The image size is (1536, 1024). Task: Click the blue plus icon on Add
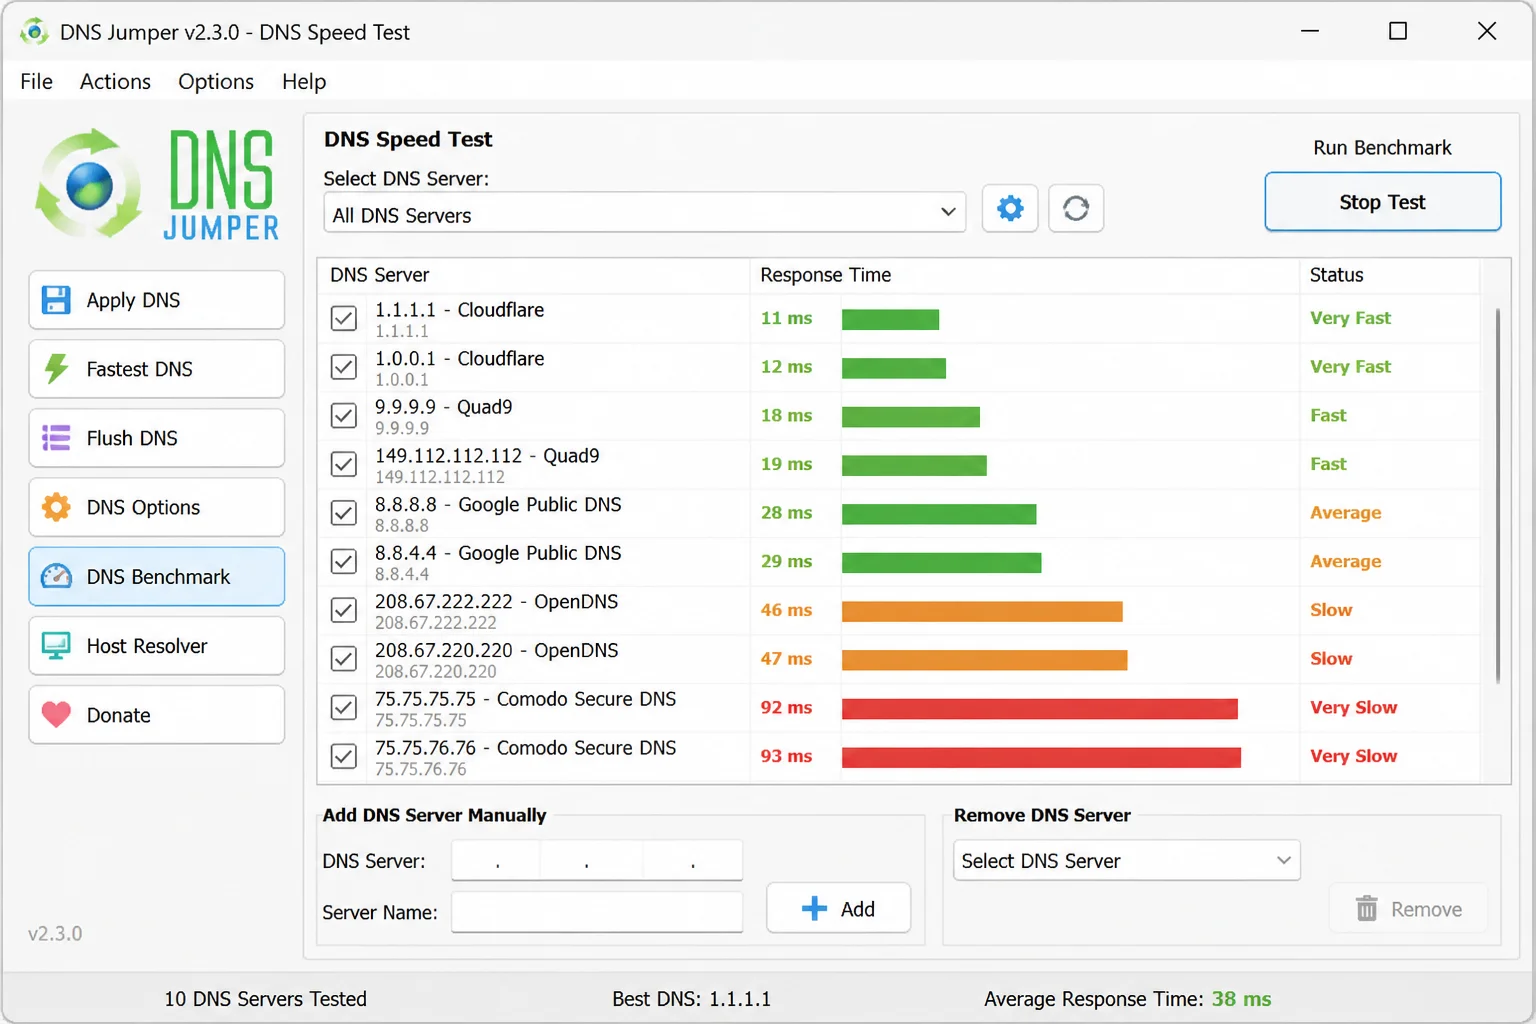pos(814,908)
